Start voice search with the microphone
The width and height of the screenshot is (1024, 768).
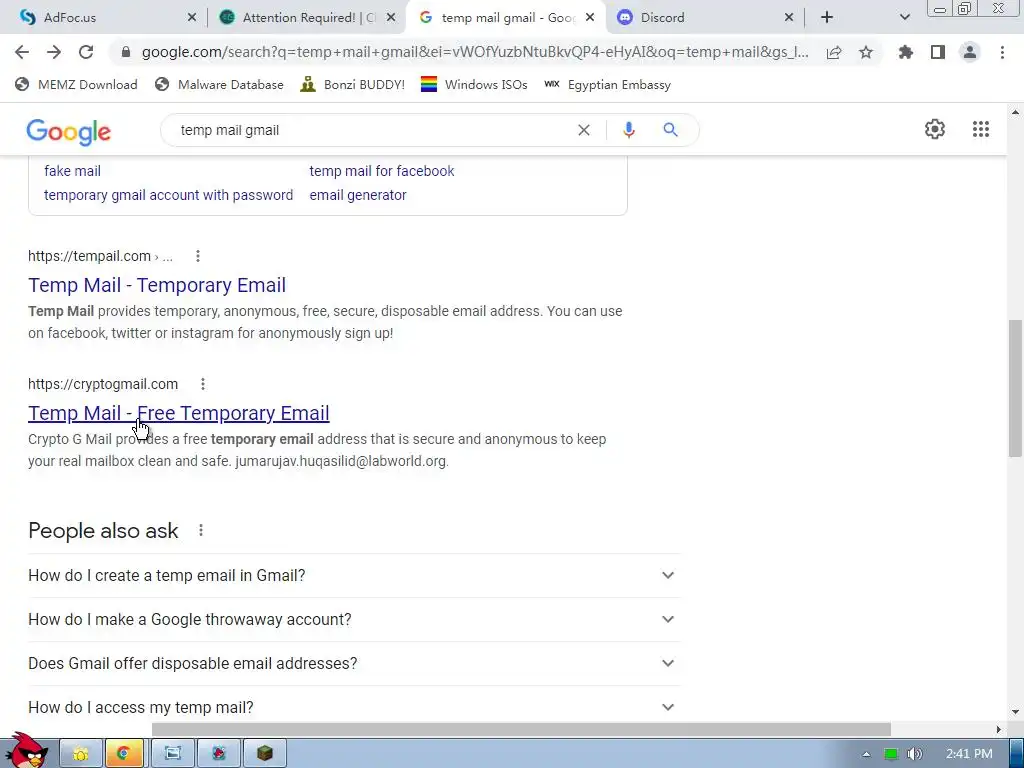click(628, 130)
